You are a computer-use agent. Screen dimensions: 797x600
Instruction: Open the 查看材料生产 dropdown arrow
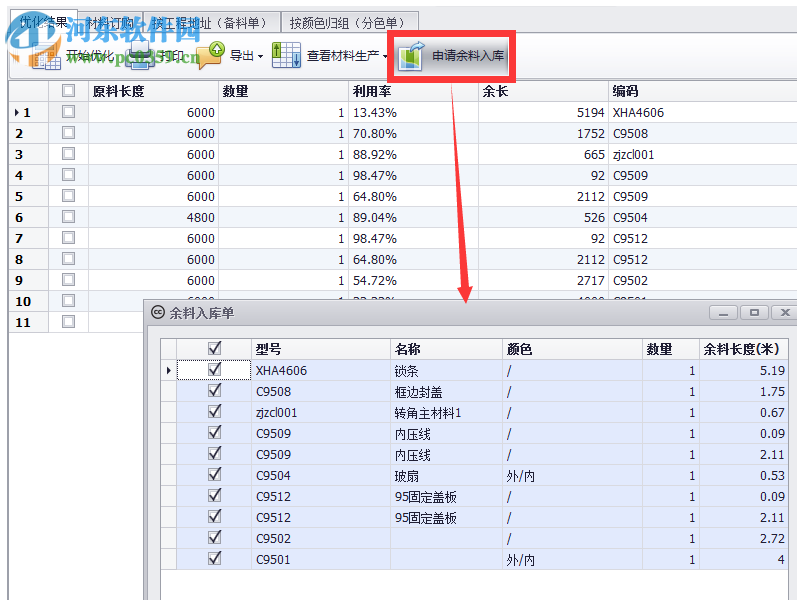[385, 56]
